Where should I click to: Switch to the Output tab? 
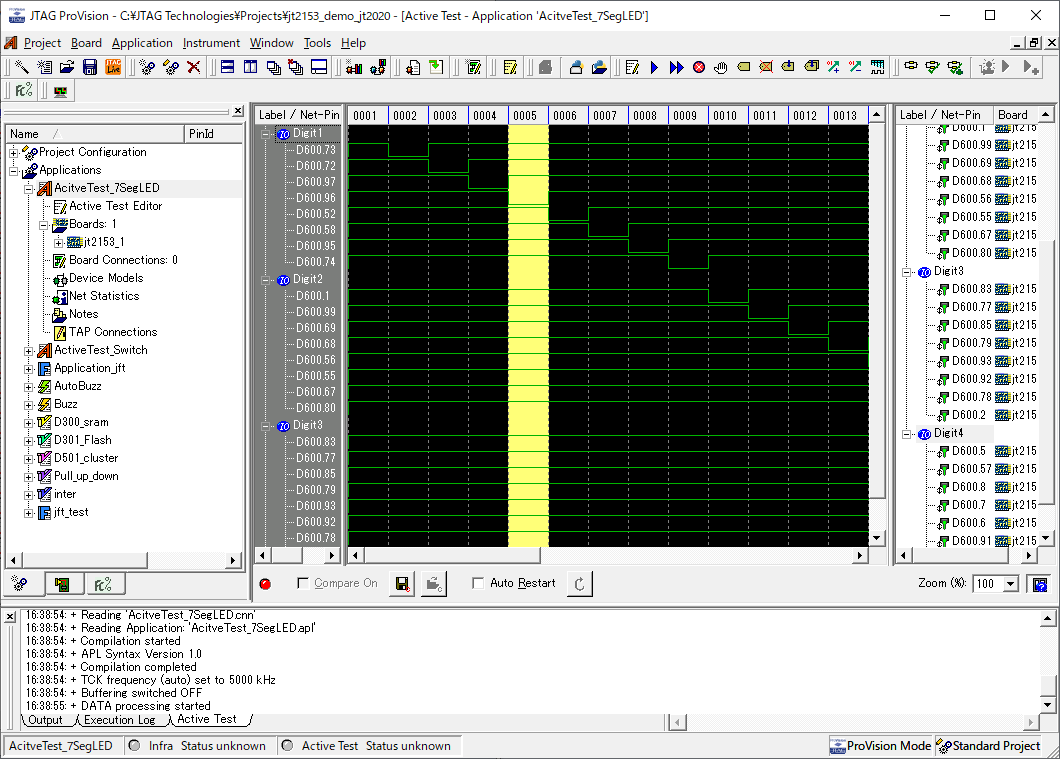[x=45, y=720]
